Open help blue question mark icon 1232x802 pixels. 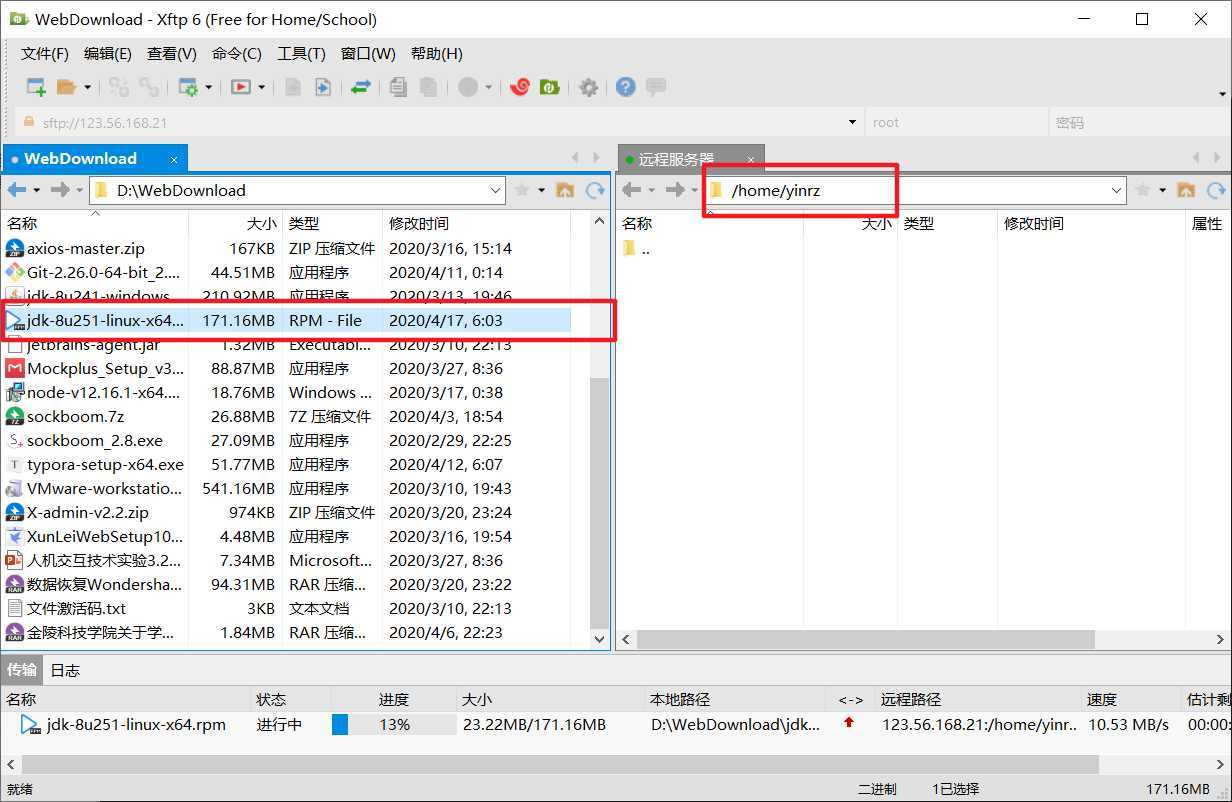pyautogui.click(x=626, y=87)
